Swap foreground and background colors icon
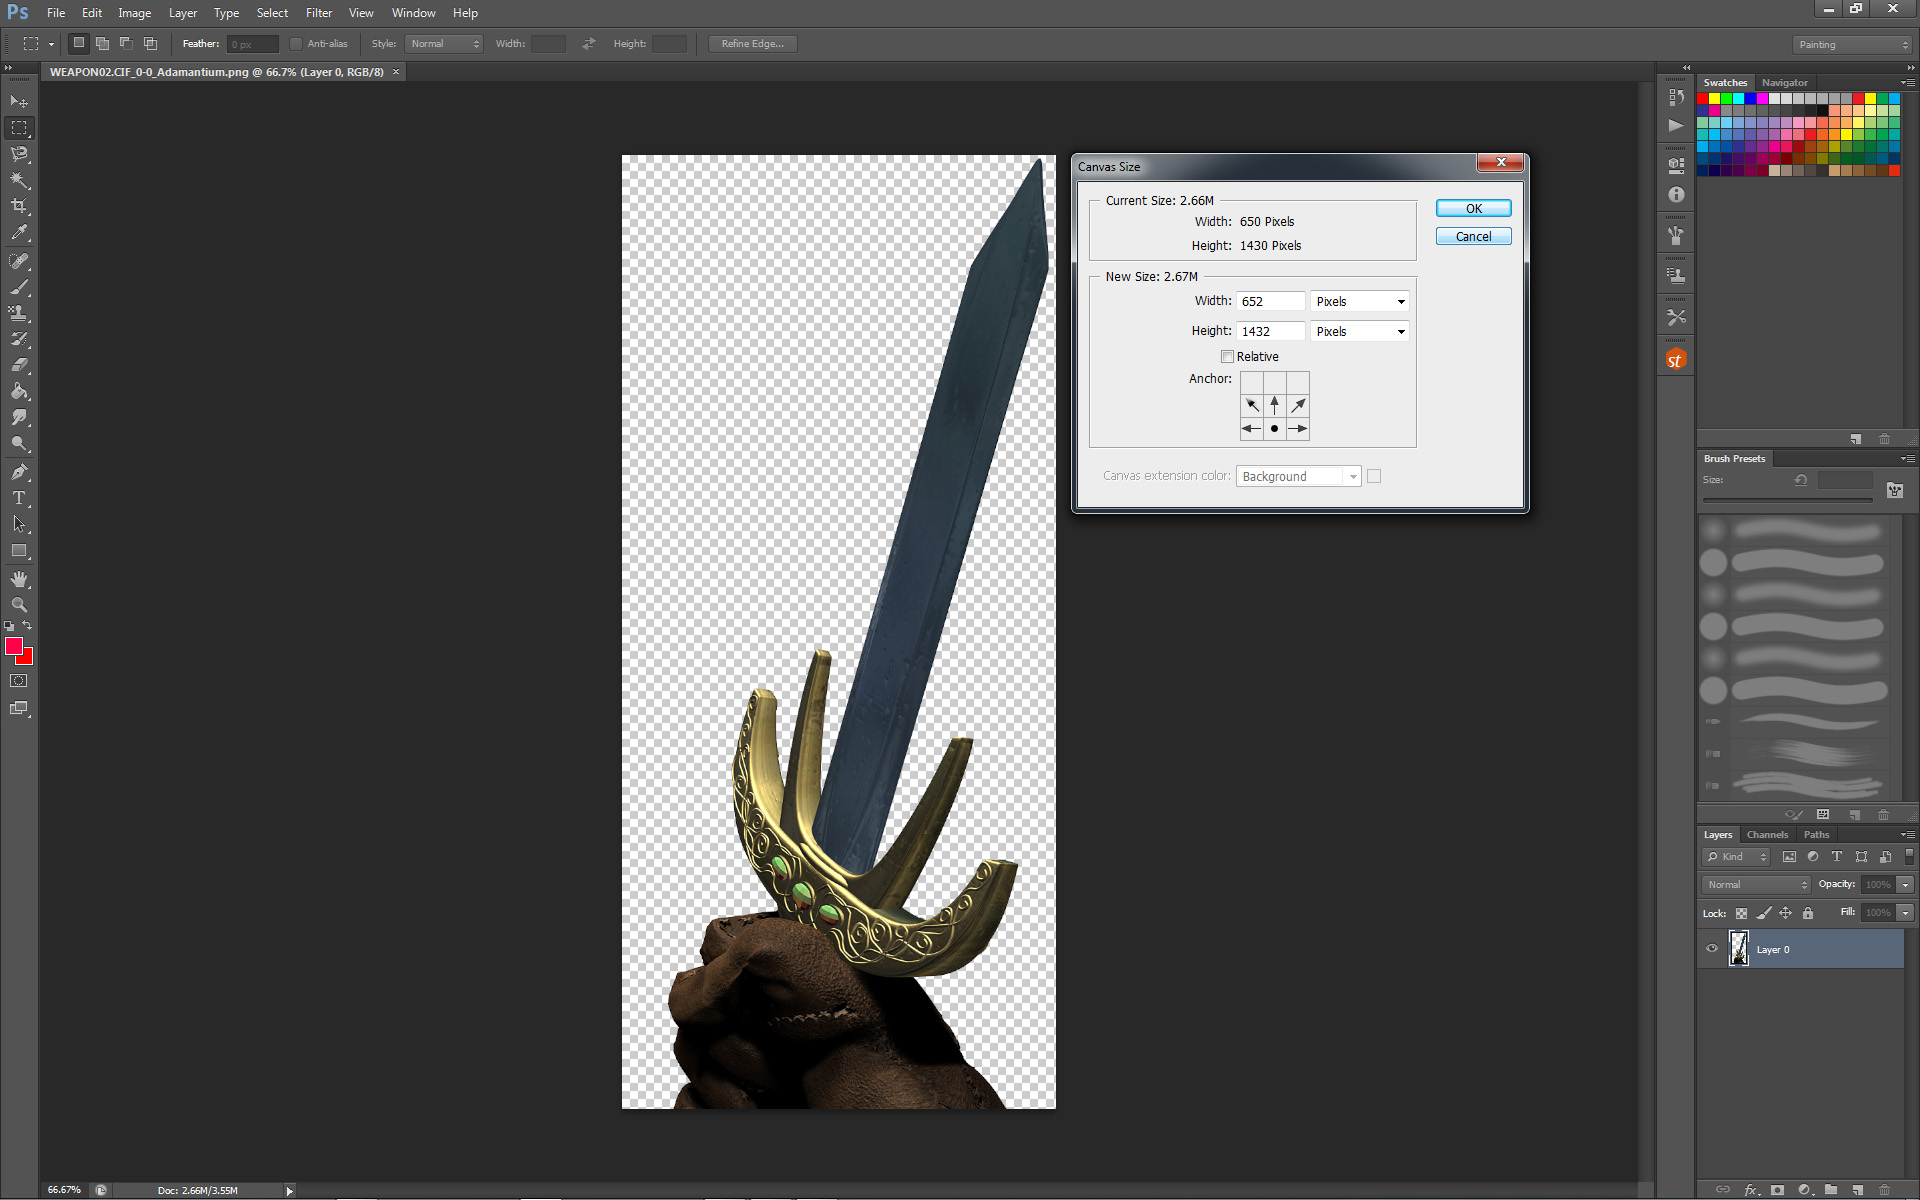The image size is (1920, 1200). [x=27, y=626]
